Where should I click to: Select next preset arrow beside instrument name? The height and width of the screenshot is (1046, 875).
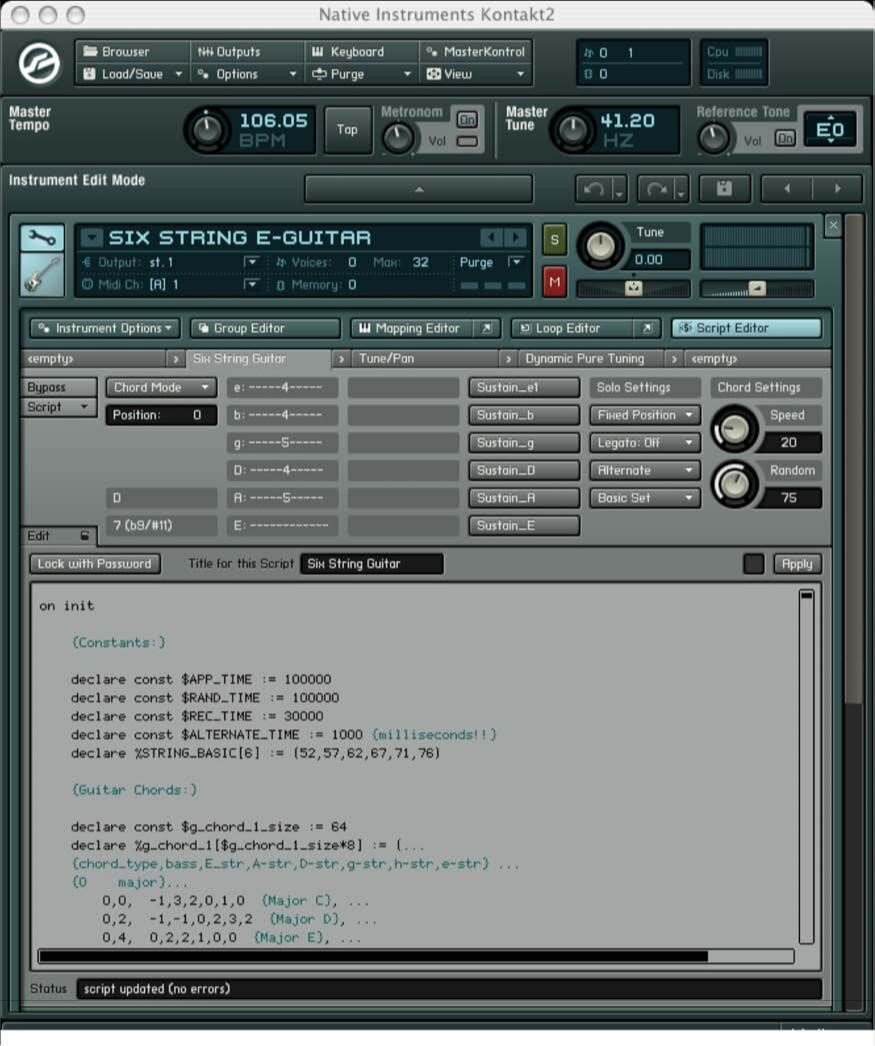coord(515,237)
